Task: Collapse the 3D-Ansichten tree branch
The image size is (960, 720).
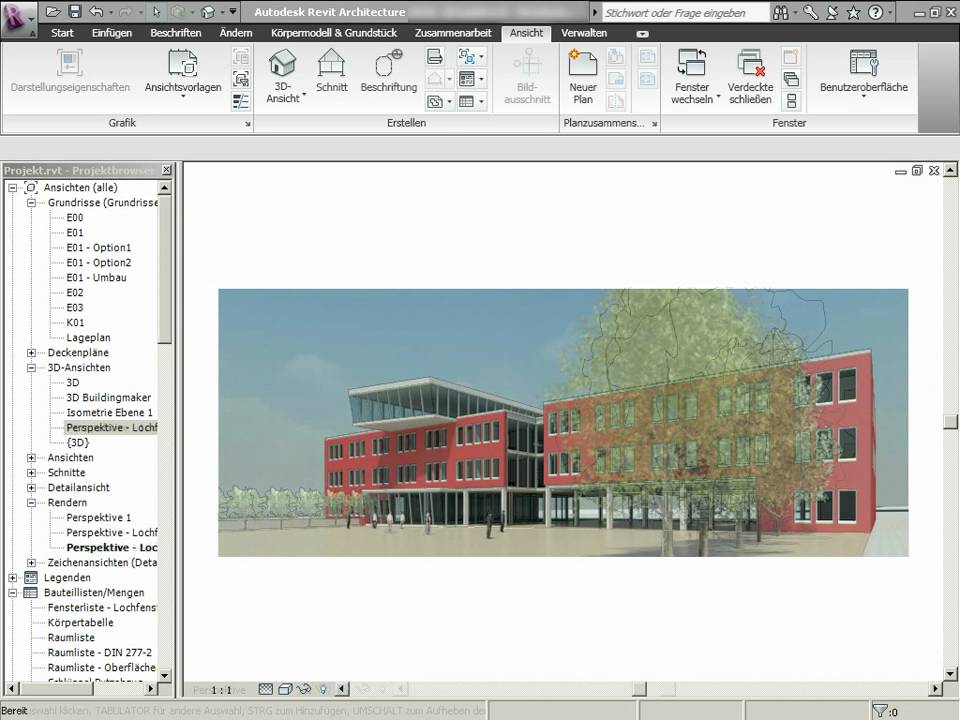Action: click(x=32, y=367)
